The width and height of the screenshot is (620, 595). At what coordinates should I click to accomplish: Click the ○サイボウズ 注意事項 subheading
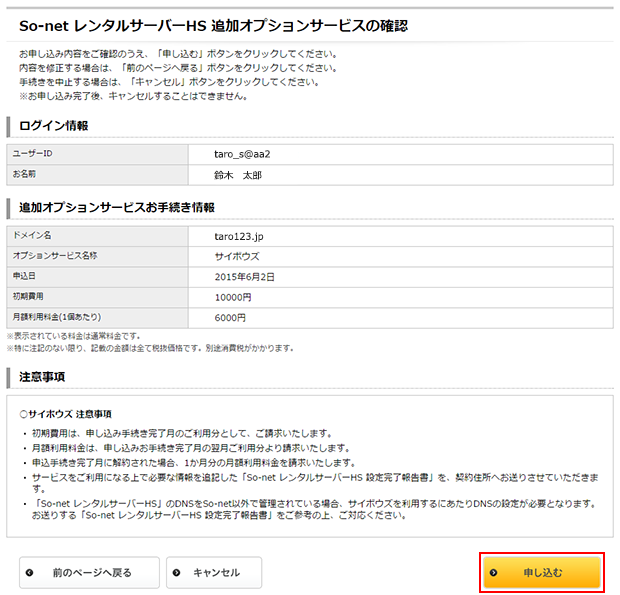[x=66, y=413]
